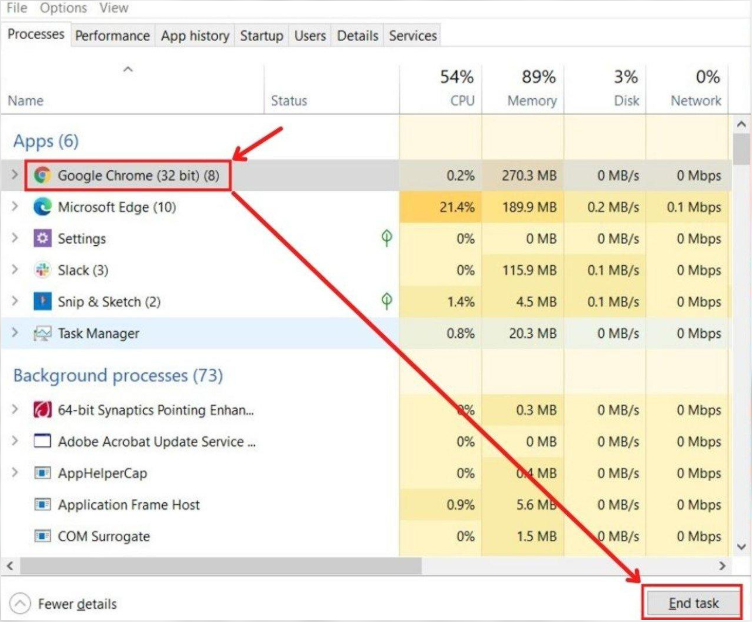
Task: Expand the Slack process group
Action: pos(15,270)
